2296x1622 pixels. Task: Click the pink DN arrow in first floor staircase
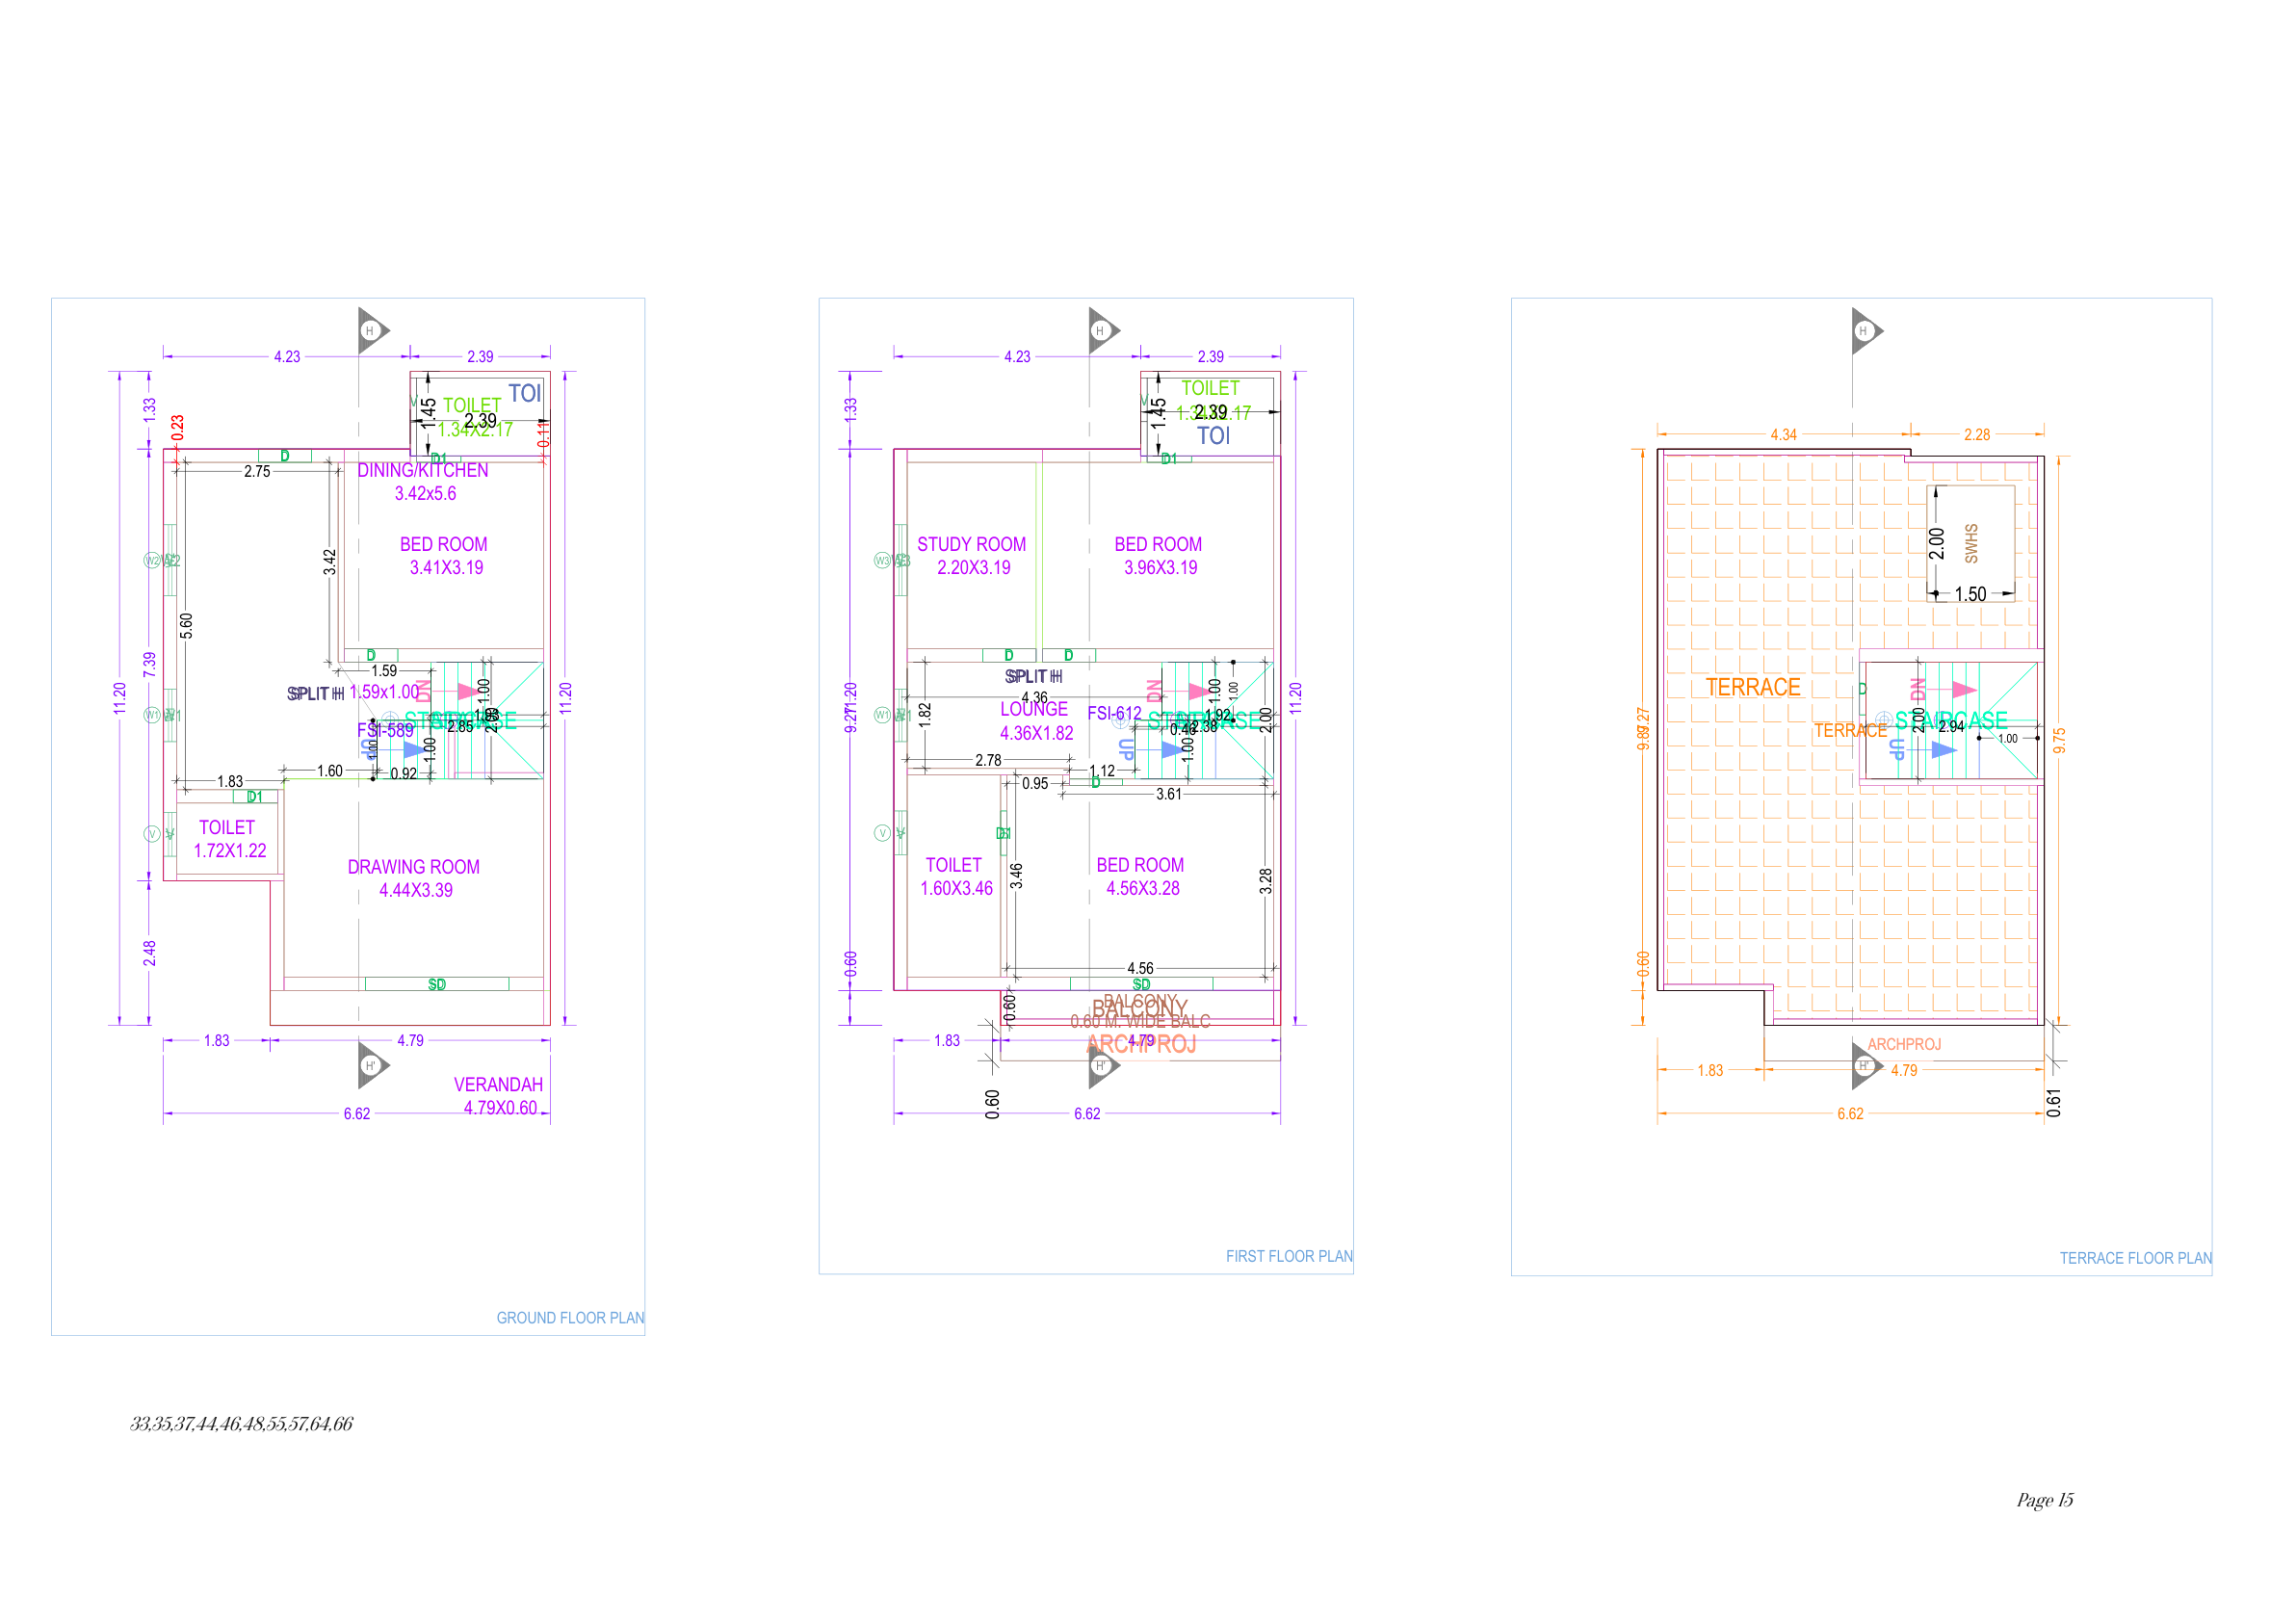(x=1199, y=691)
